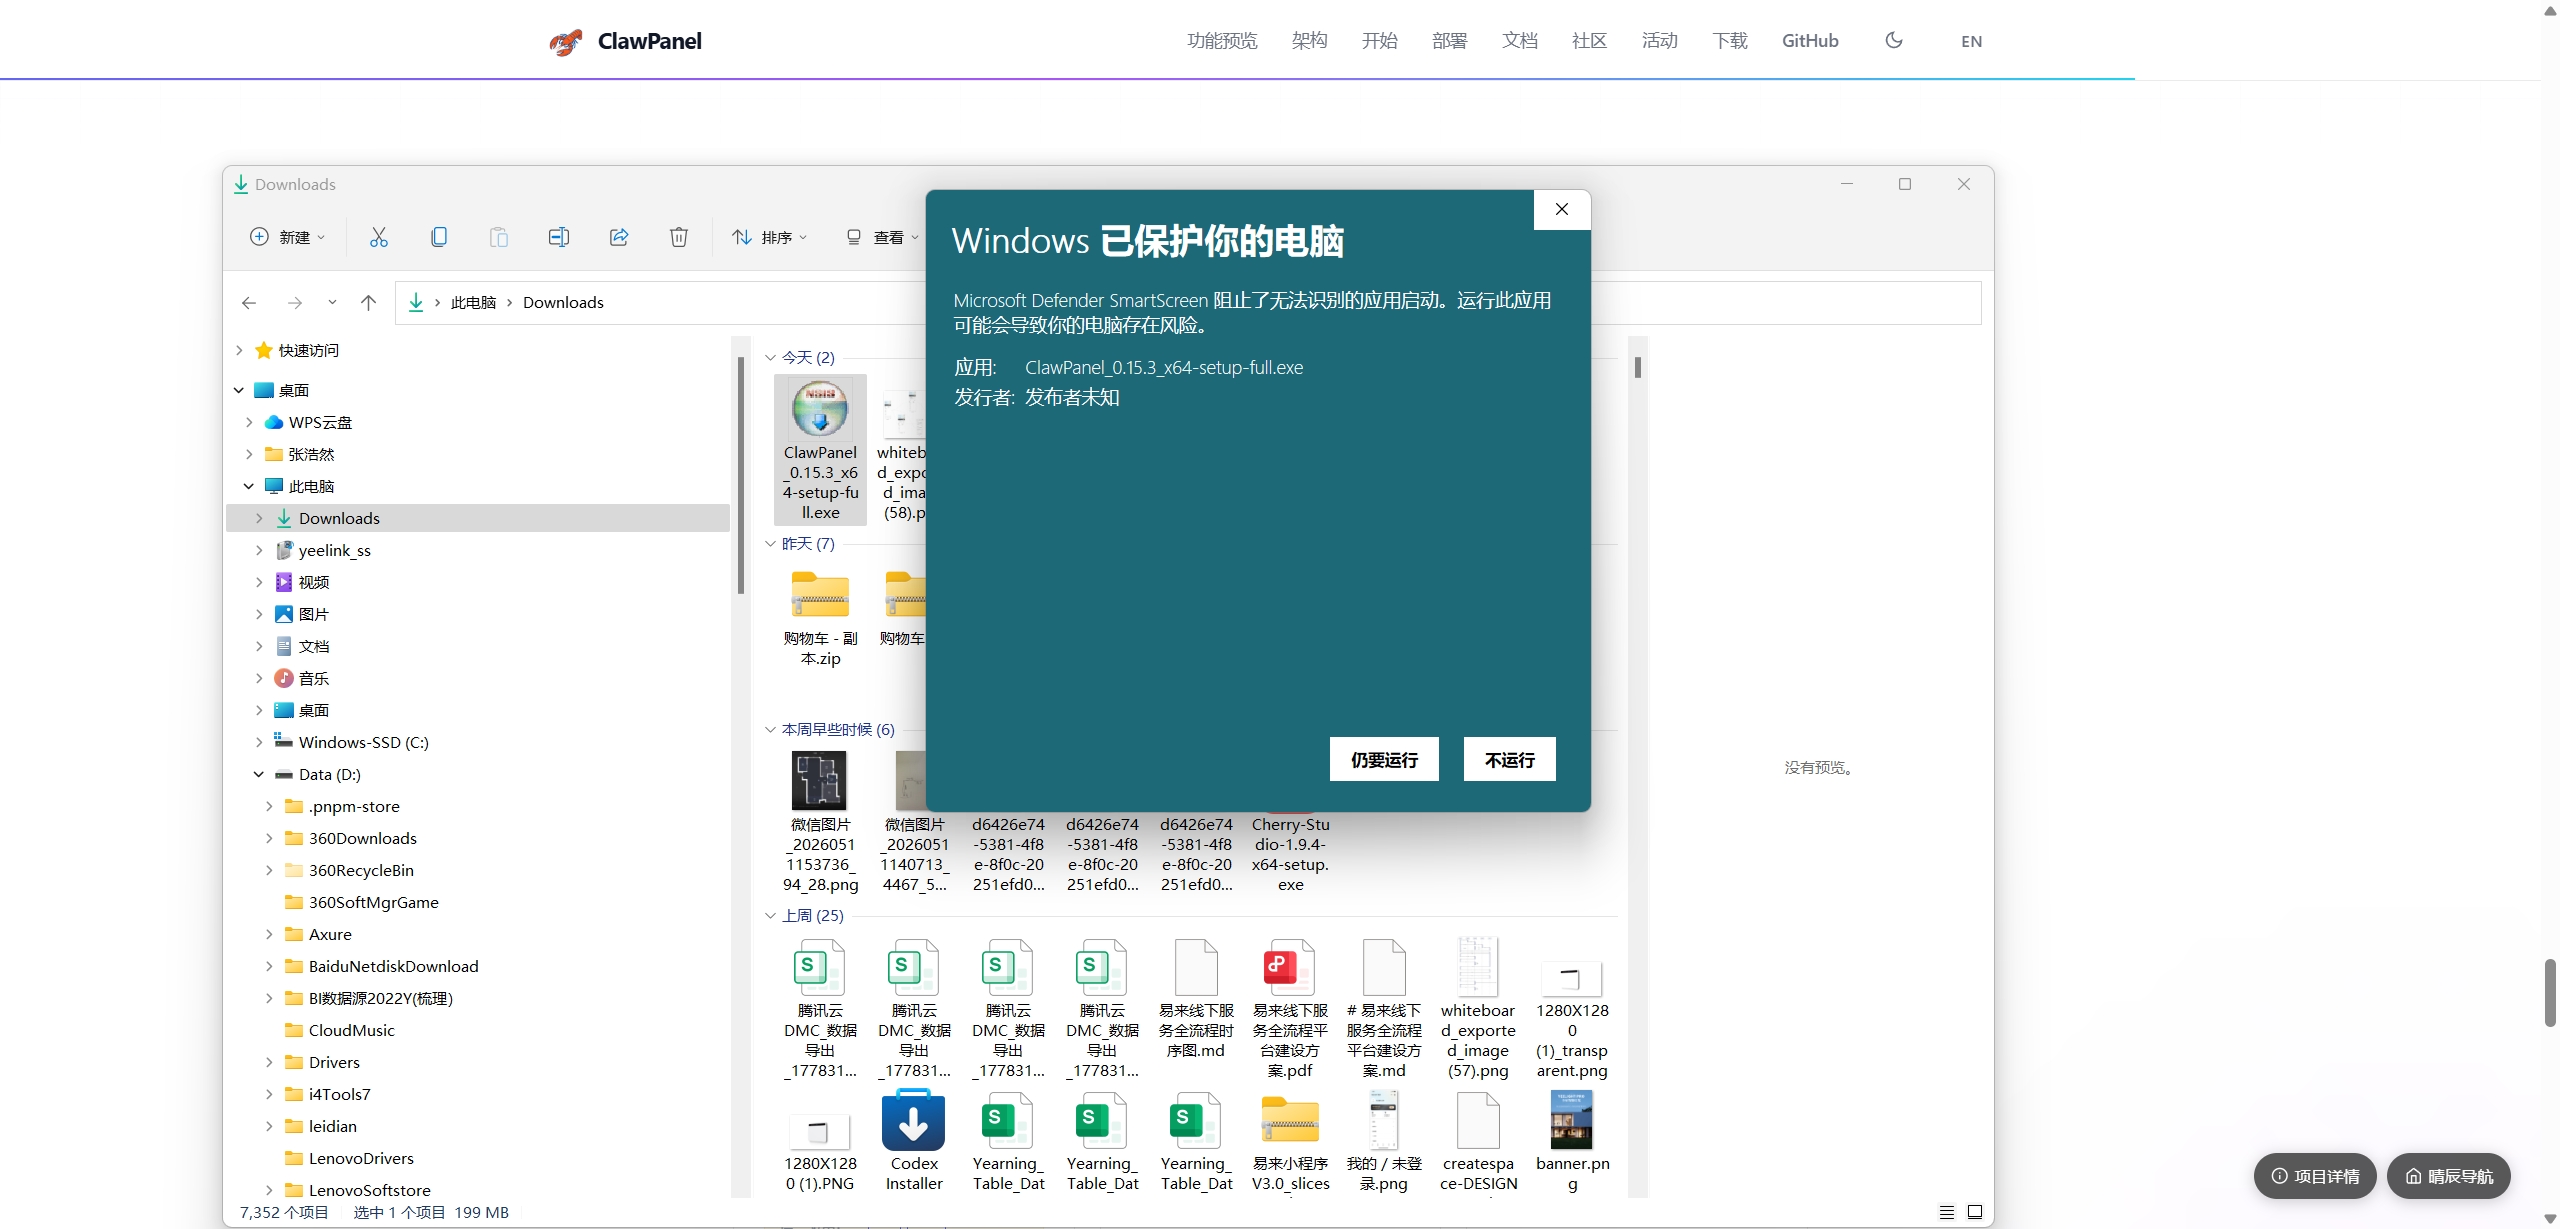Image resolution: width=2560 pixels, height=1229 pixels.
Task: Open 下载 page in site navigation
Action: tap(1729, 41)
